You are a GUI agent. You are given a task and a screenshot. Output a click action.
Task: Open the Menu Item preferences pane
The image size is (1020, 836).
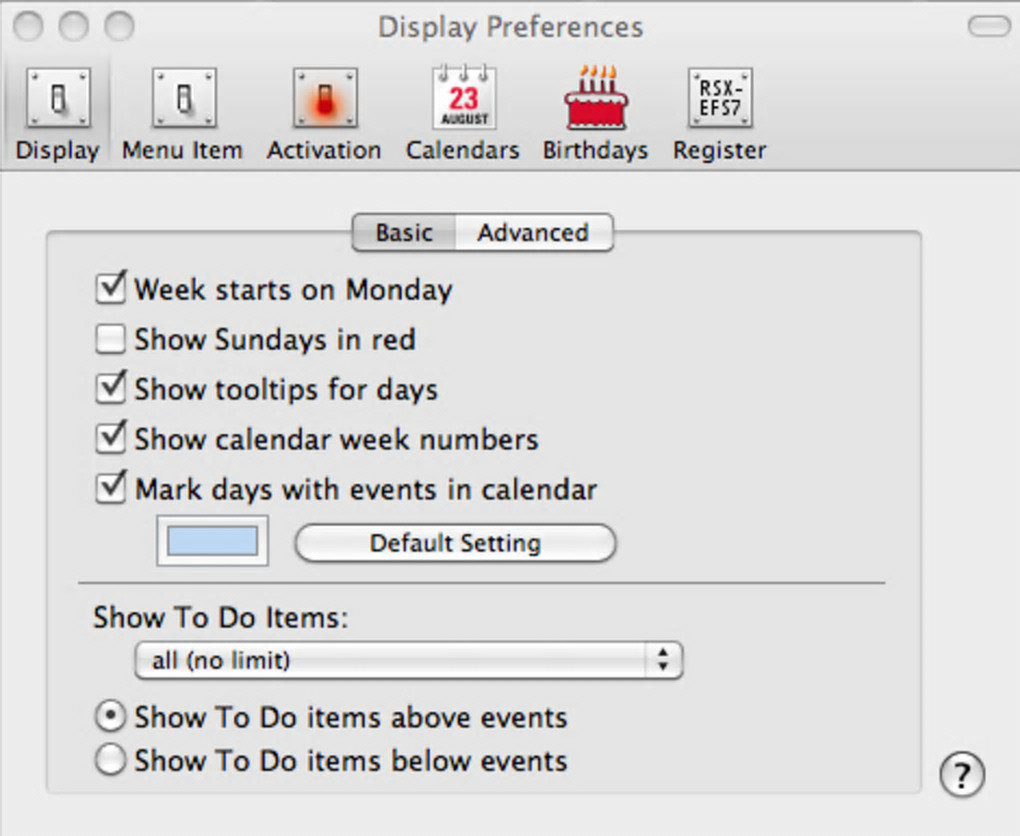point(182,112)
